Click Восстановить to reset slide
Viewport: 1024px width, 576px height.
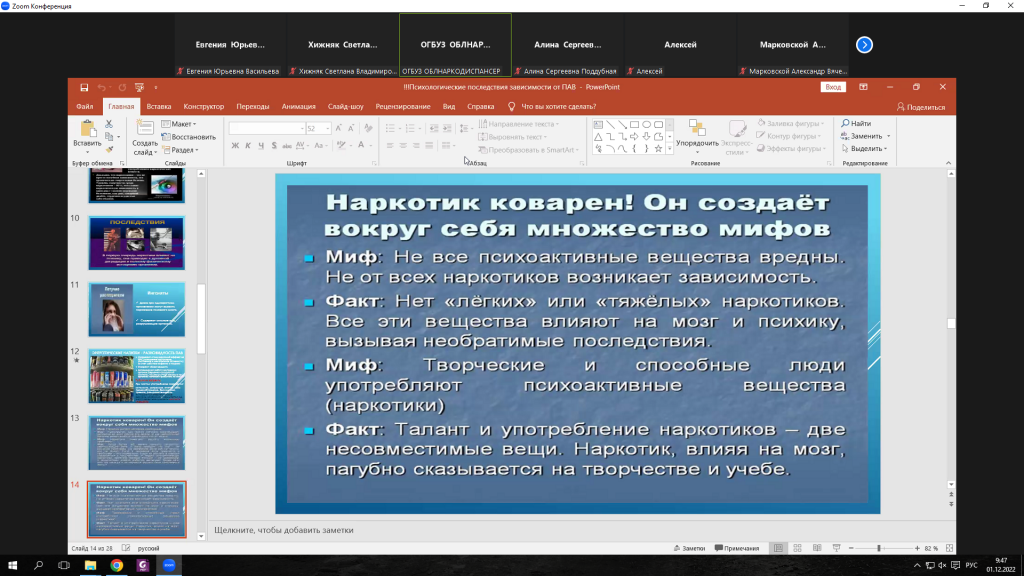click(189, 137)
